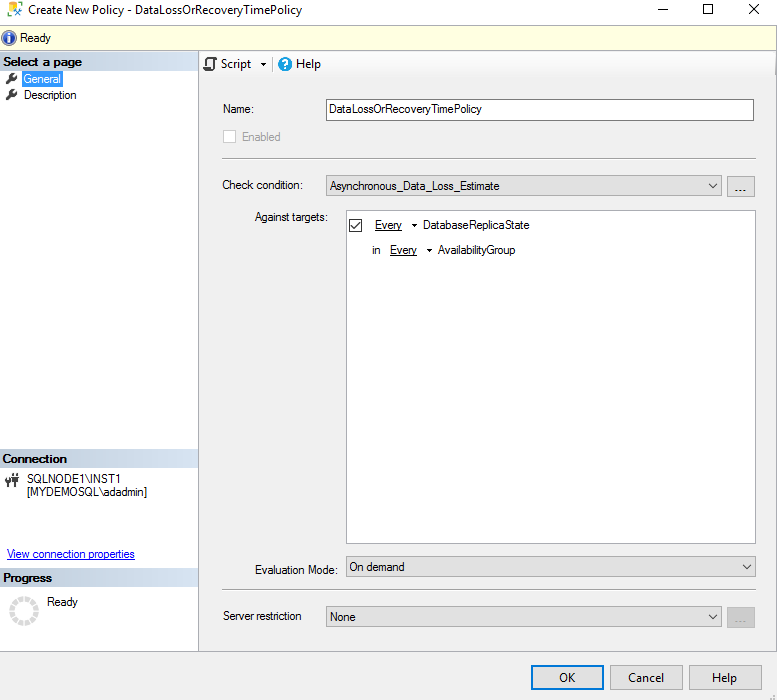Image resolution: width=777 pixels, height=700 pixels.
Task: Click ellipsis button next to Check condition
Action: 740,186
